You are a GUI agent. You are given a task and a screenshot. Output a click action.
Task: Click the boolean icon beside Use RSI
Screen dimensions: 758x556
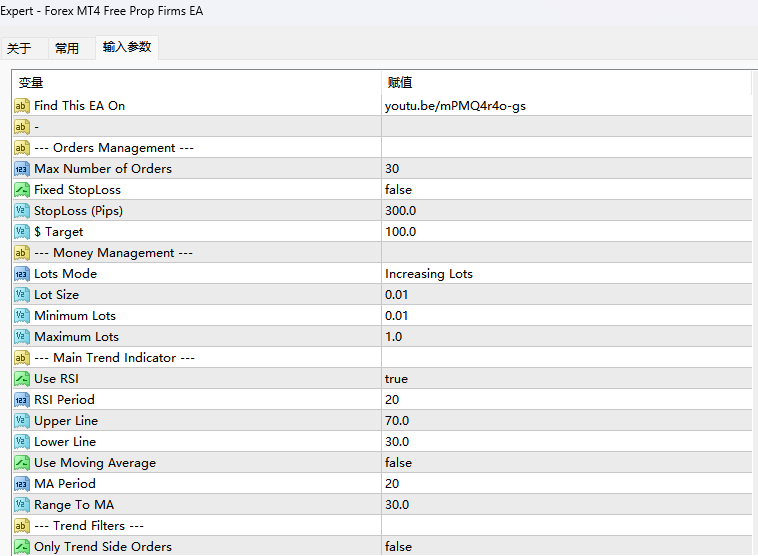click(x=22, y=379)
